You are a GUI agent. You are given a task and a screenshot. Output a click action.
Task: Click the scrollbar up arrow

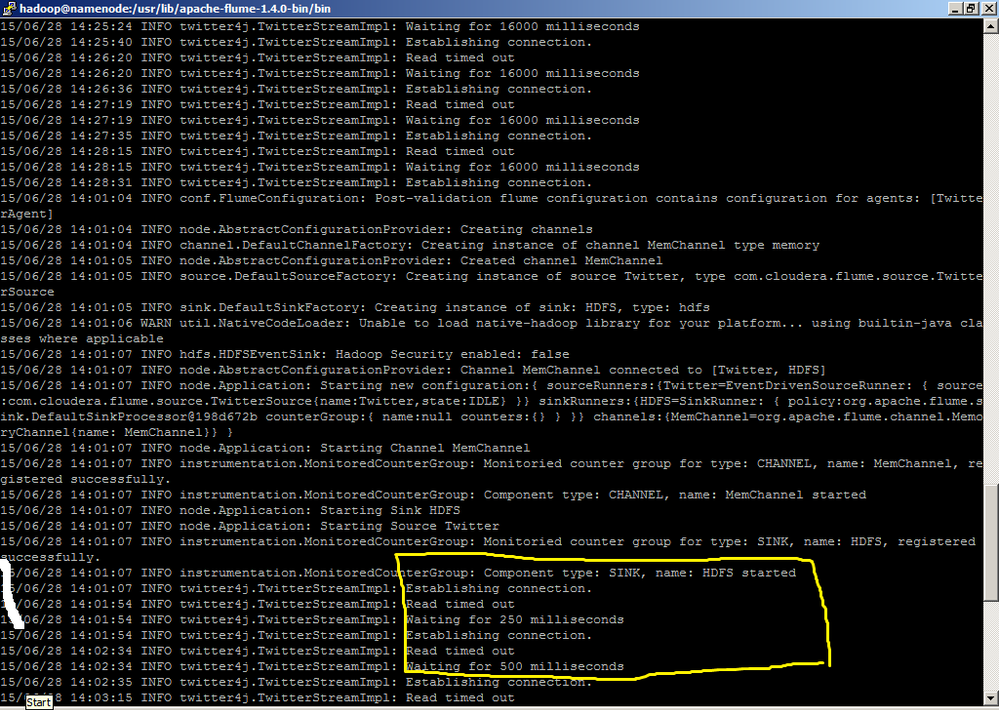click(x=991, y=26)
